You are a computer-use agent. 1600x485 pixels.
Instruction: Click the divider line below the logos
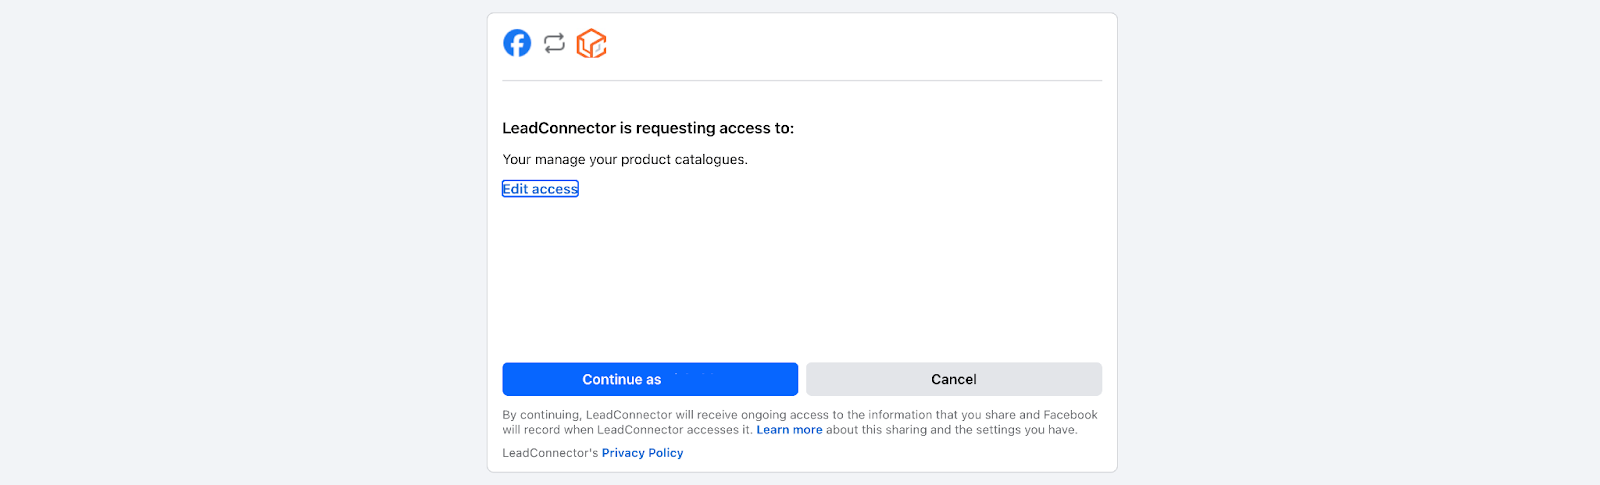tap(802, 80)
